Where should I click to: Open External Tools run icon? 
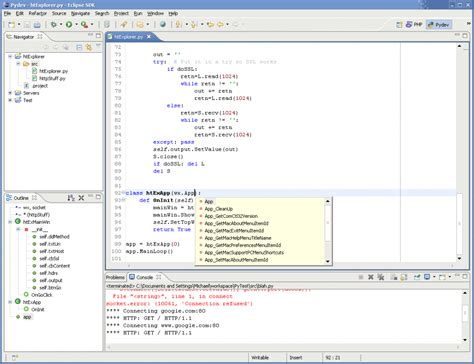pos(84,25)
